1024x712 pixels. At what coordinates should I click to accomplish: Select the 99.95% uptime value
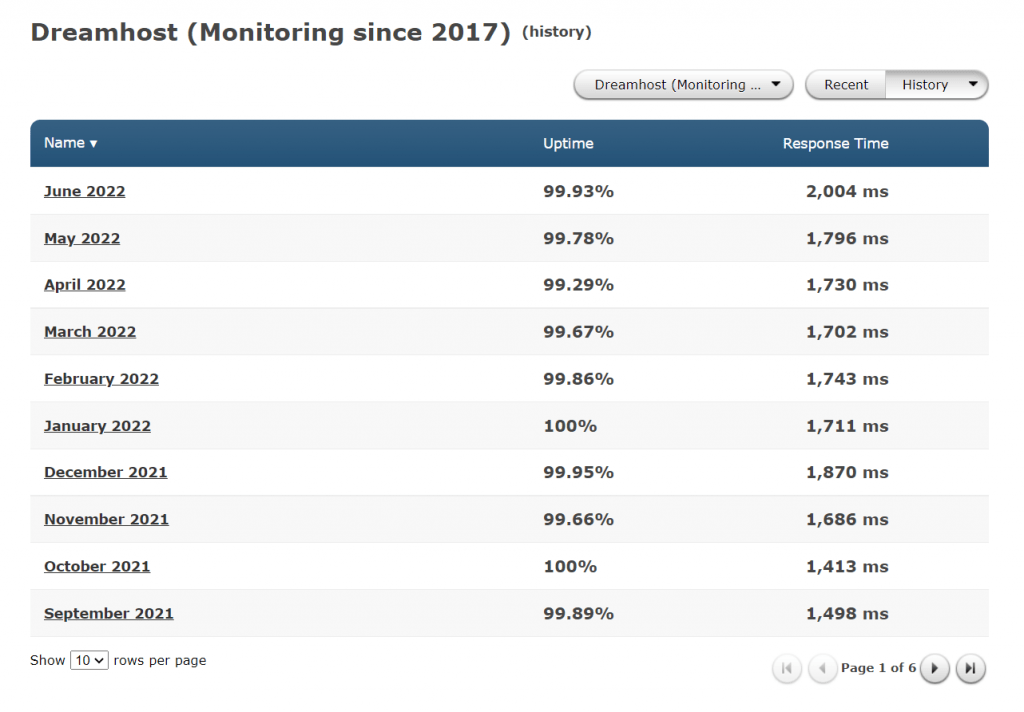pos(578,472)
